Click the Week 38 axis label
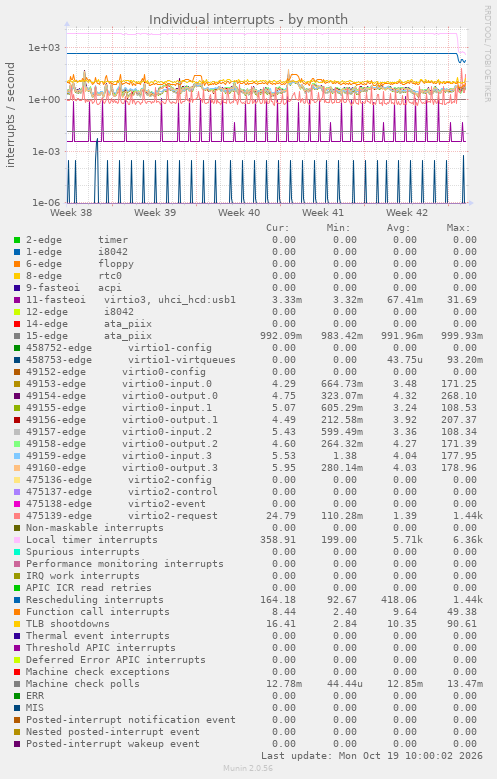This screenshot has height=779, width=497. click(71, 213)
